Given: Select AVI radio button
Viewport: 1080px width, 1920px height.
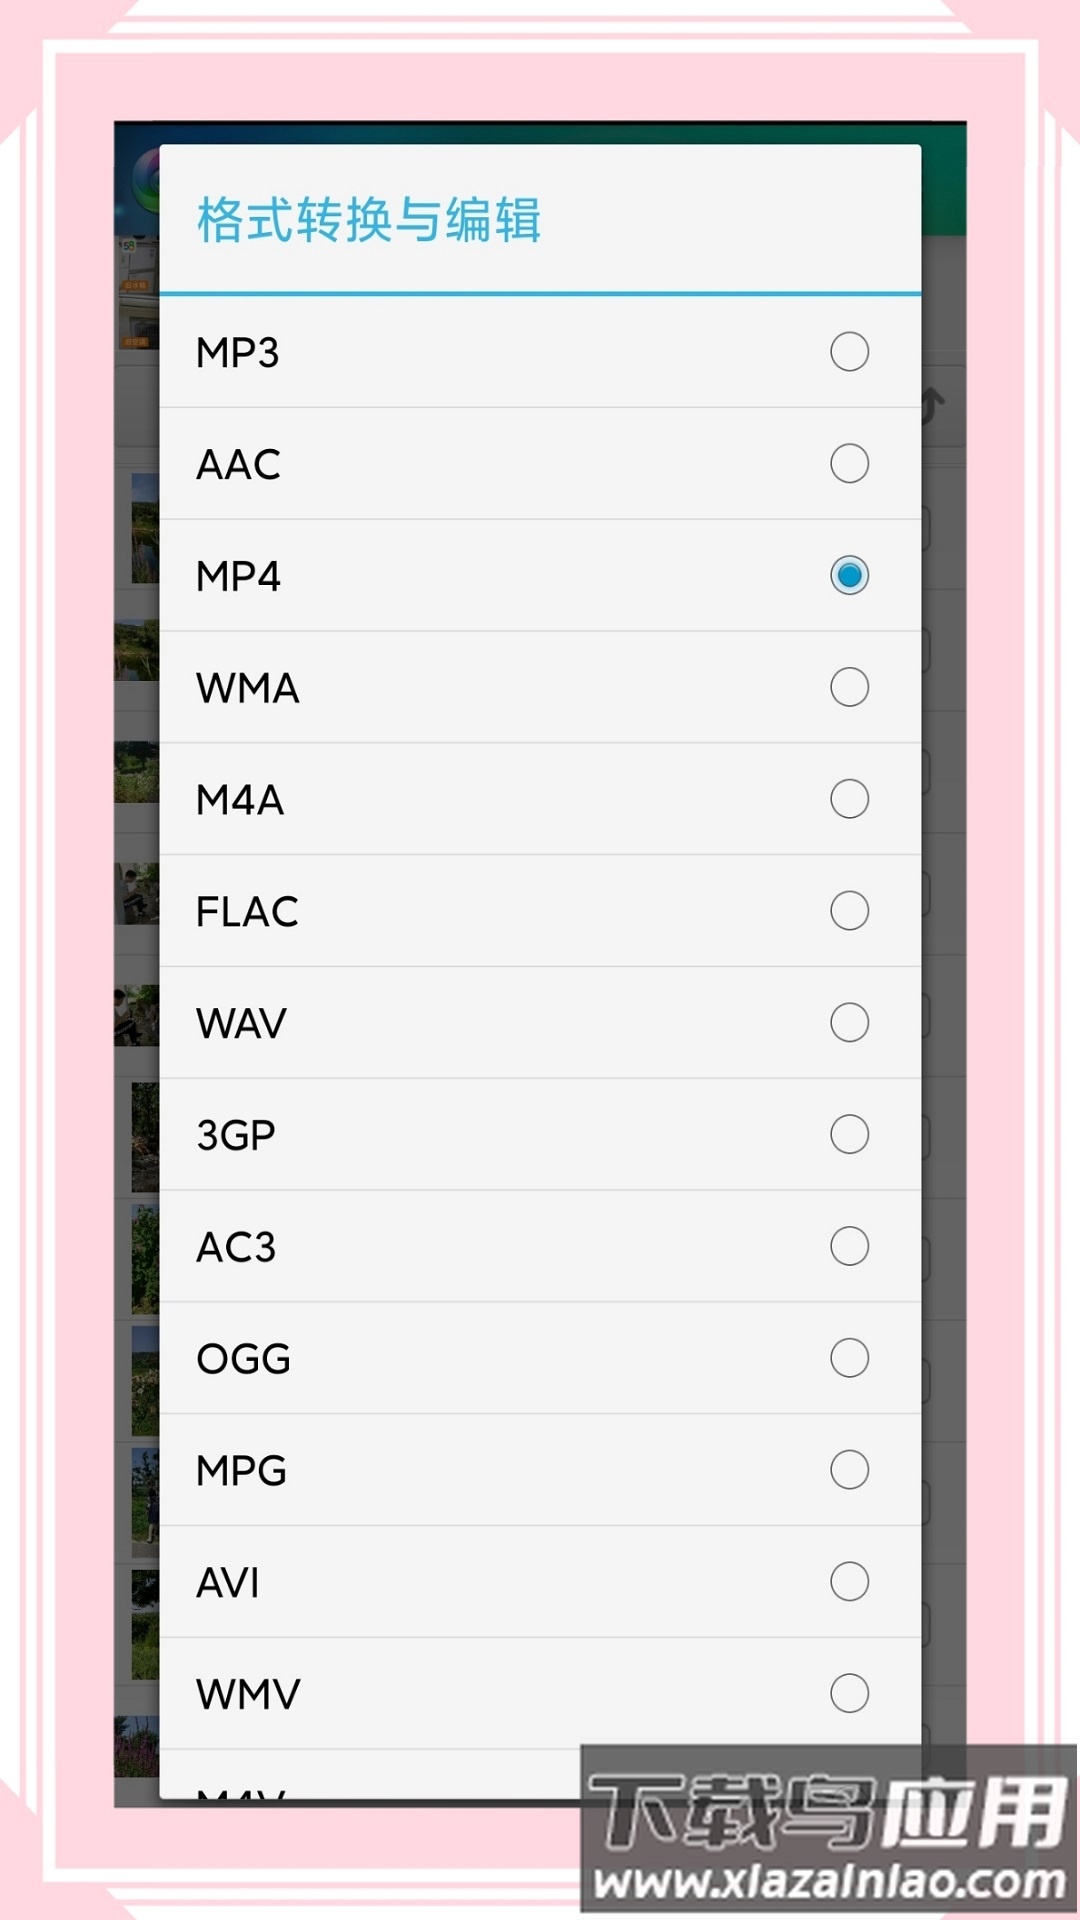Looking at the screenshot, I should [849, 1582].
